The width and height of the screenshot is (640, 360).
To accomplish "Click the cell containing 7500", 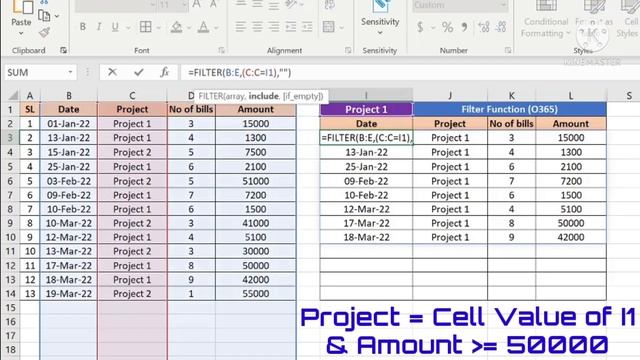I will [256, 152].
